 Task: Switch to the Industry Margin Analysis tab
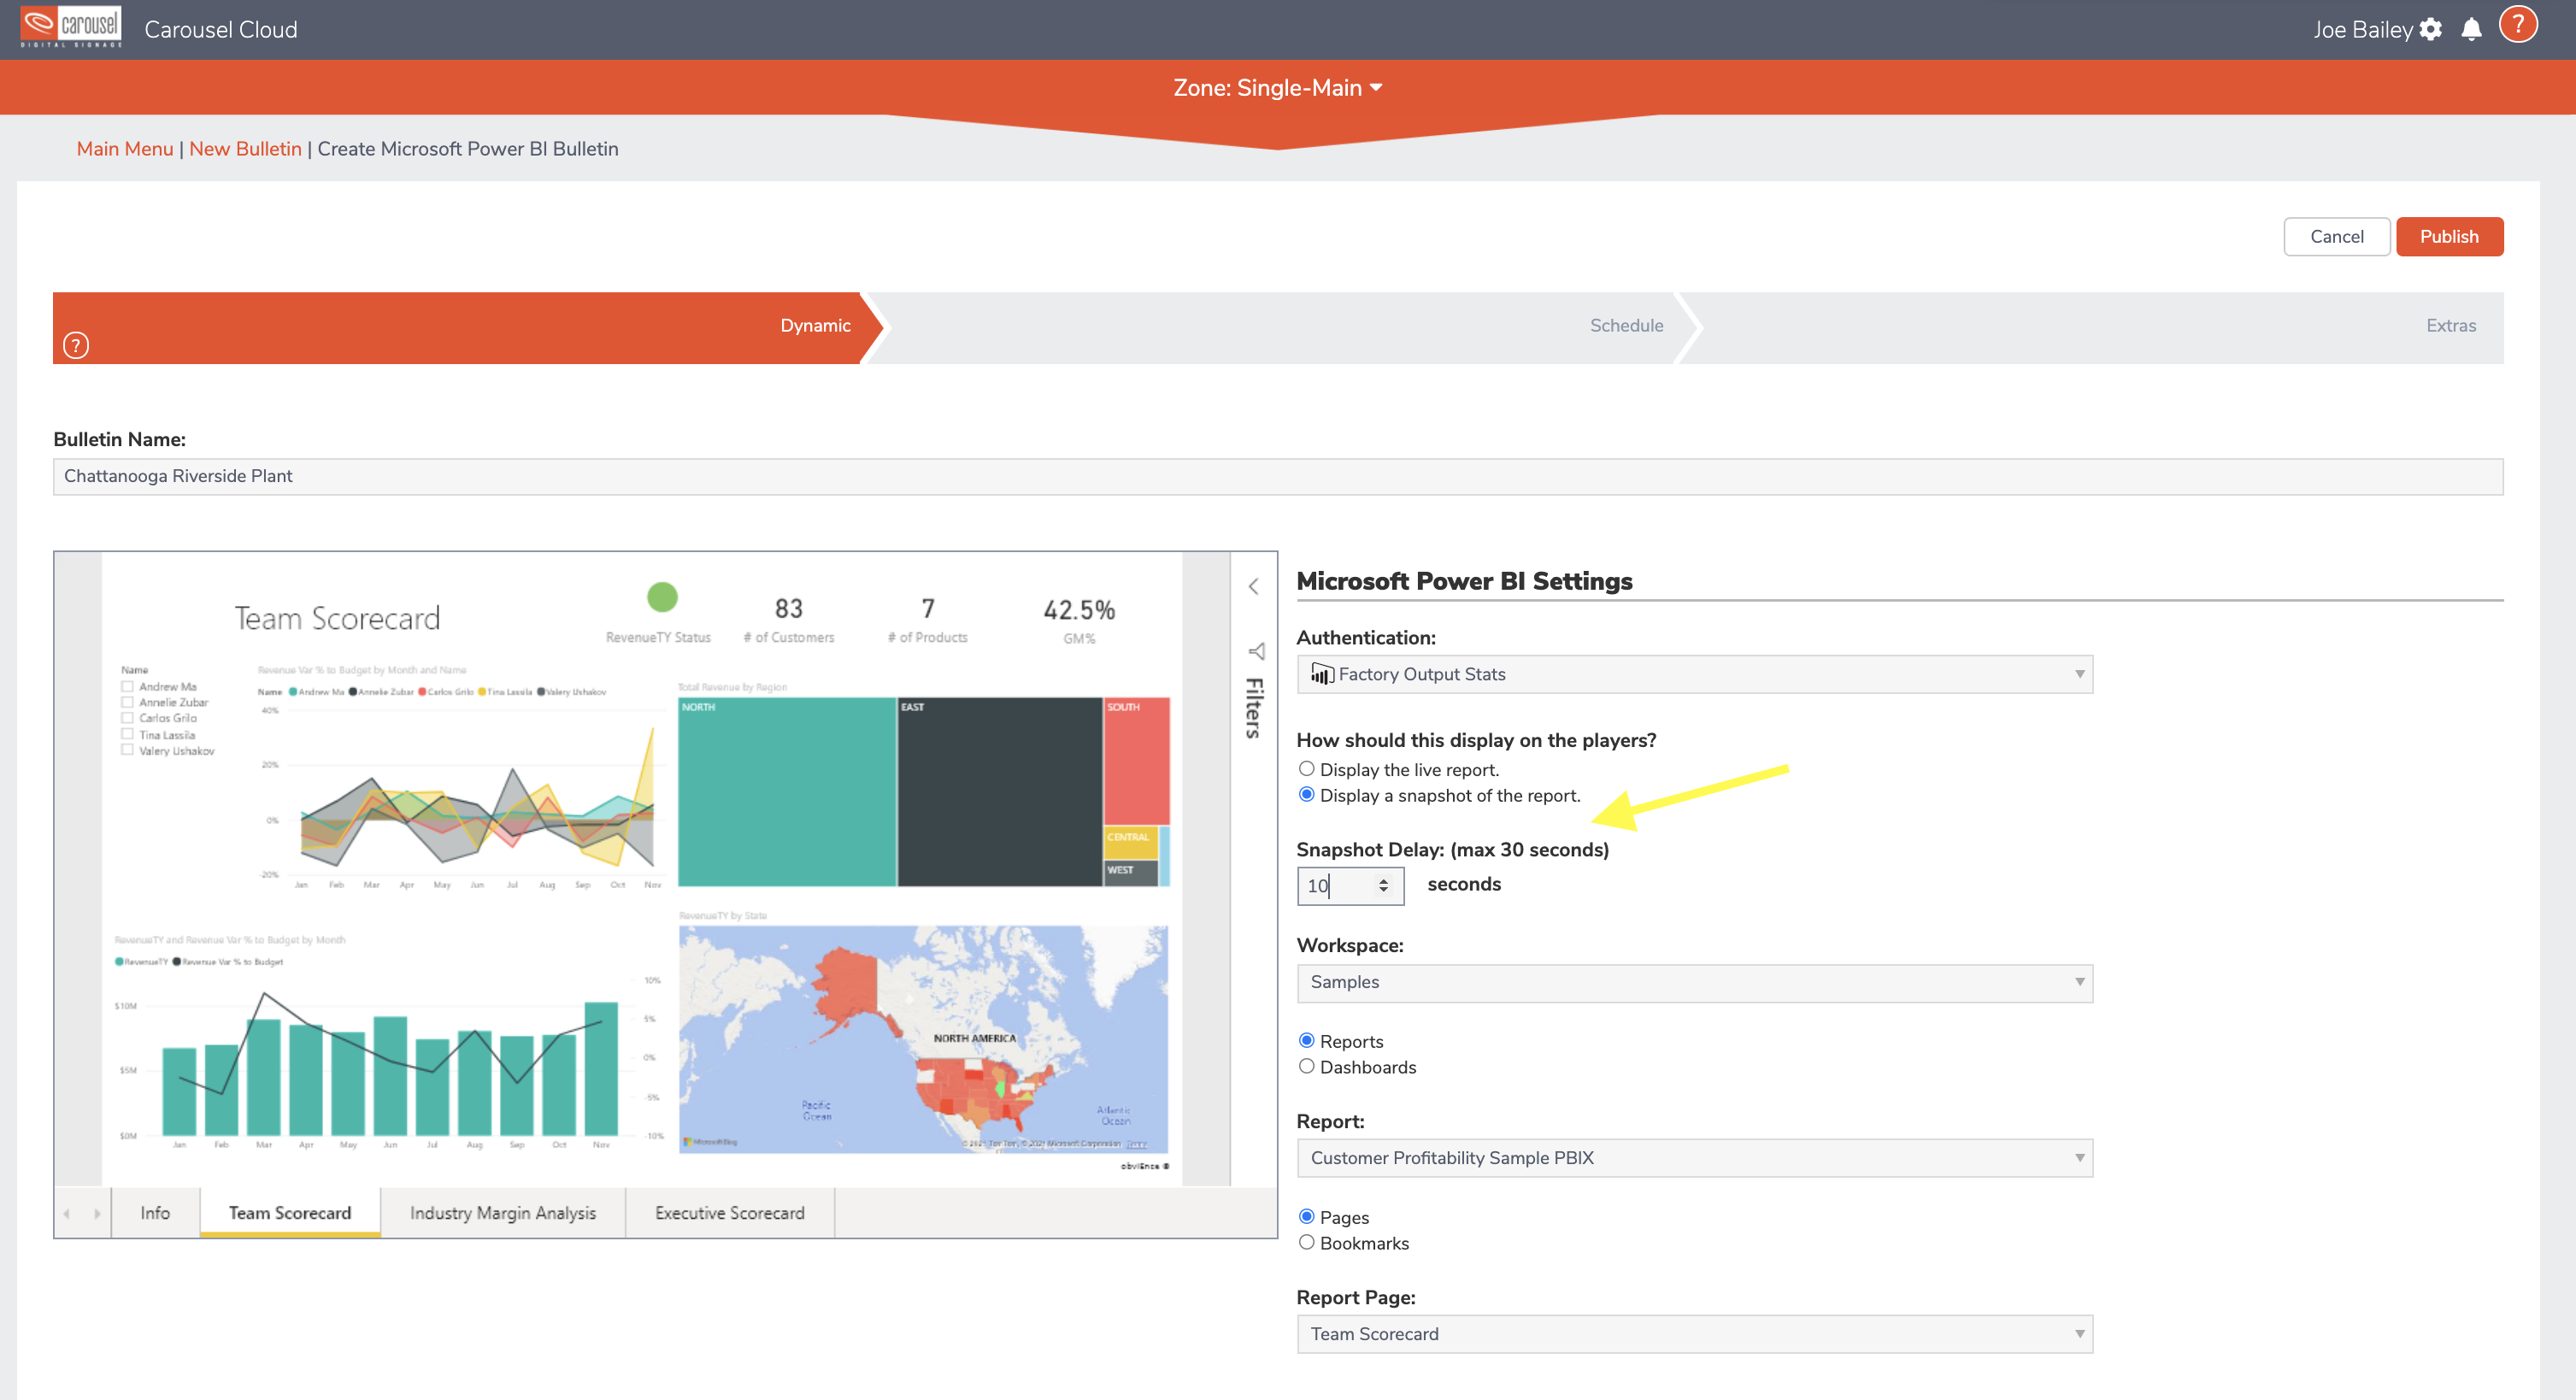point(502,1212)
